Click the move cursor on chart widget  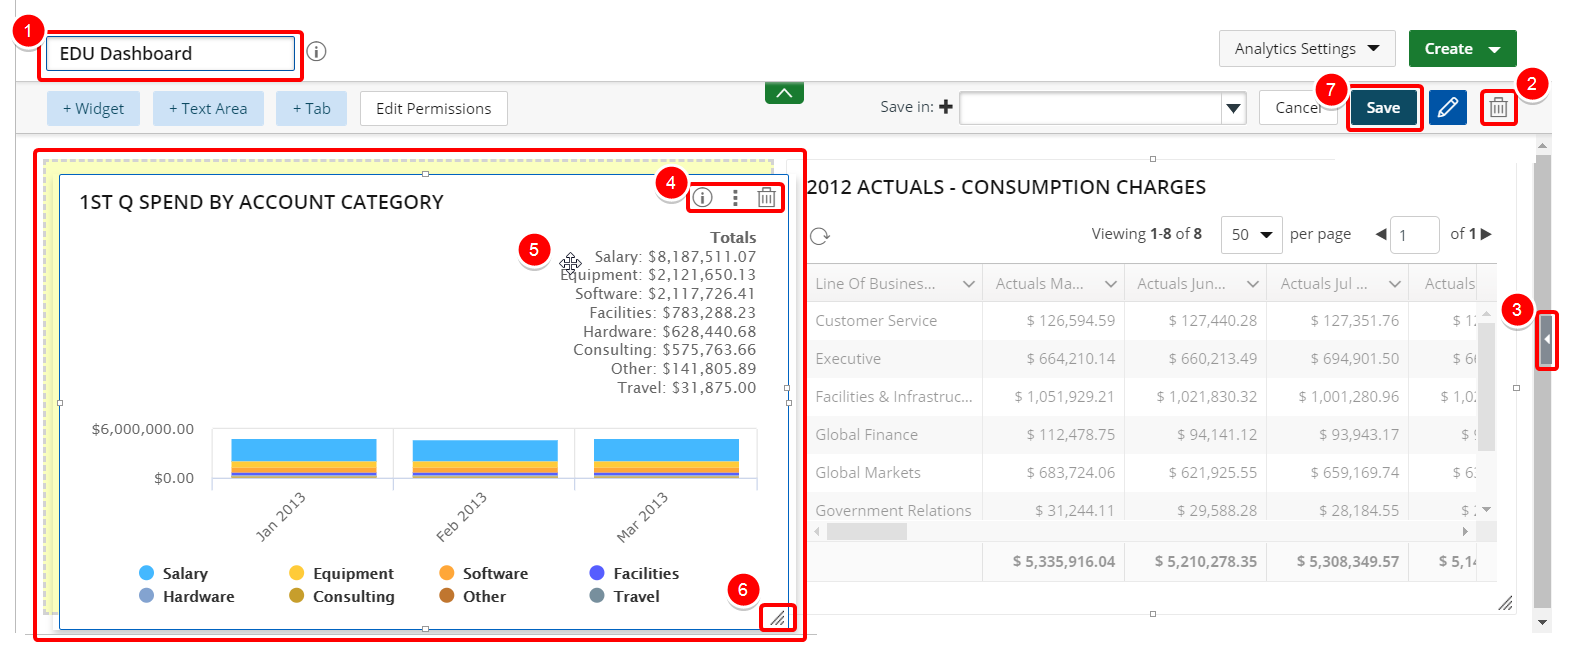(x=571, y=263)
